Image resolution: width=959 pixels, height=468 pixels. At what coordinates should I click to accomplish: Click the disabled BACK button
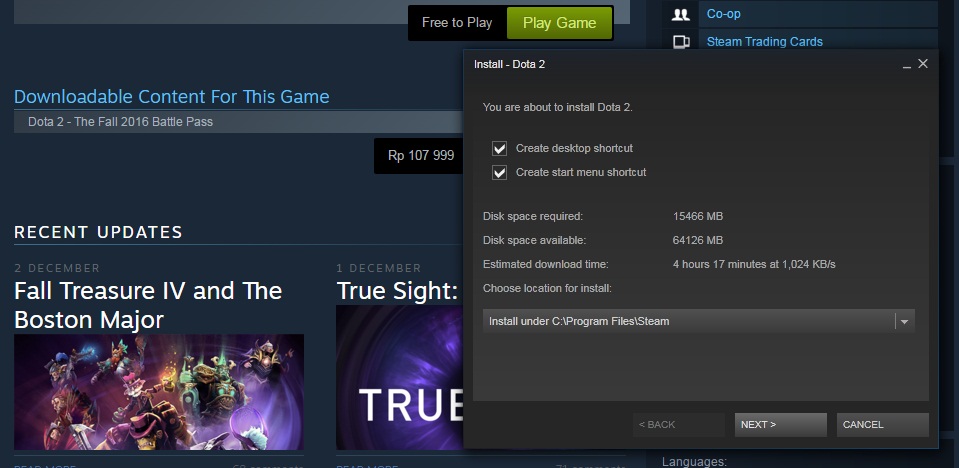(678, 425)
